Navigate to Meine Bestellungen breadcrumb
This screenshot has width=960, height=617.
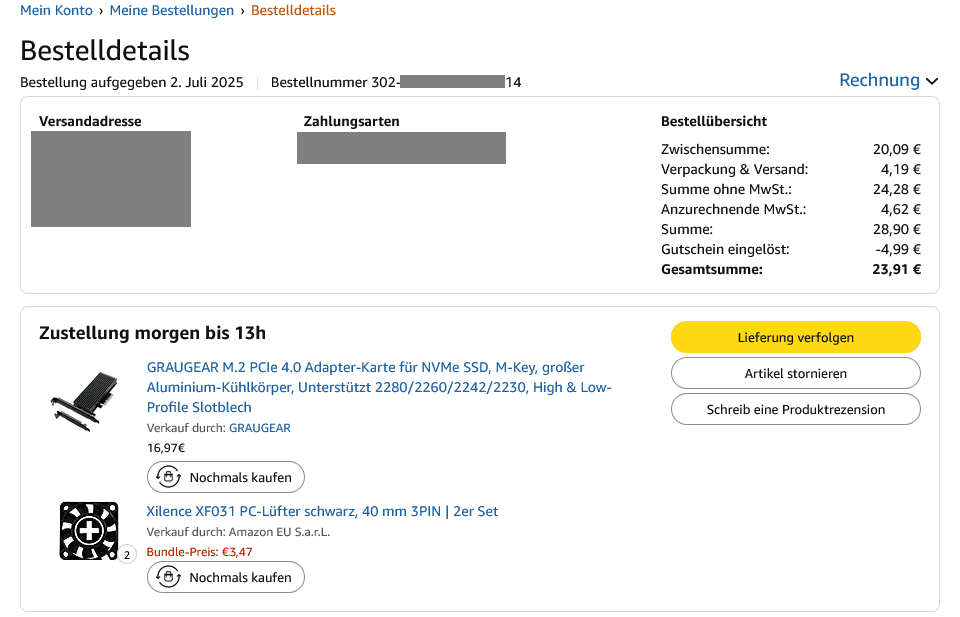point(171,11)
